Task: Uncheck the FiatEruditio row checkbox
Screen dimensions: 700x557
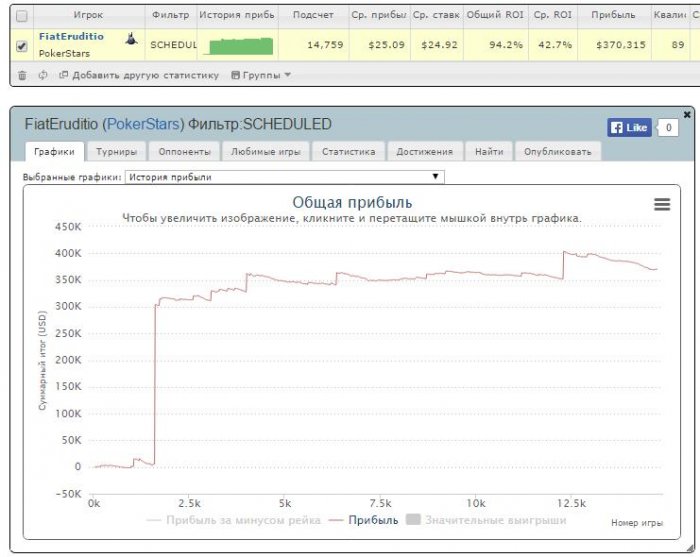Action: tap(21, 46)
